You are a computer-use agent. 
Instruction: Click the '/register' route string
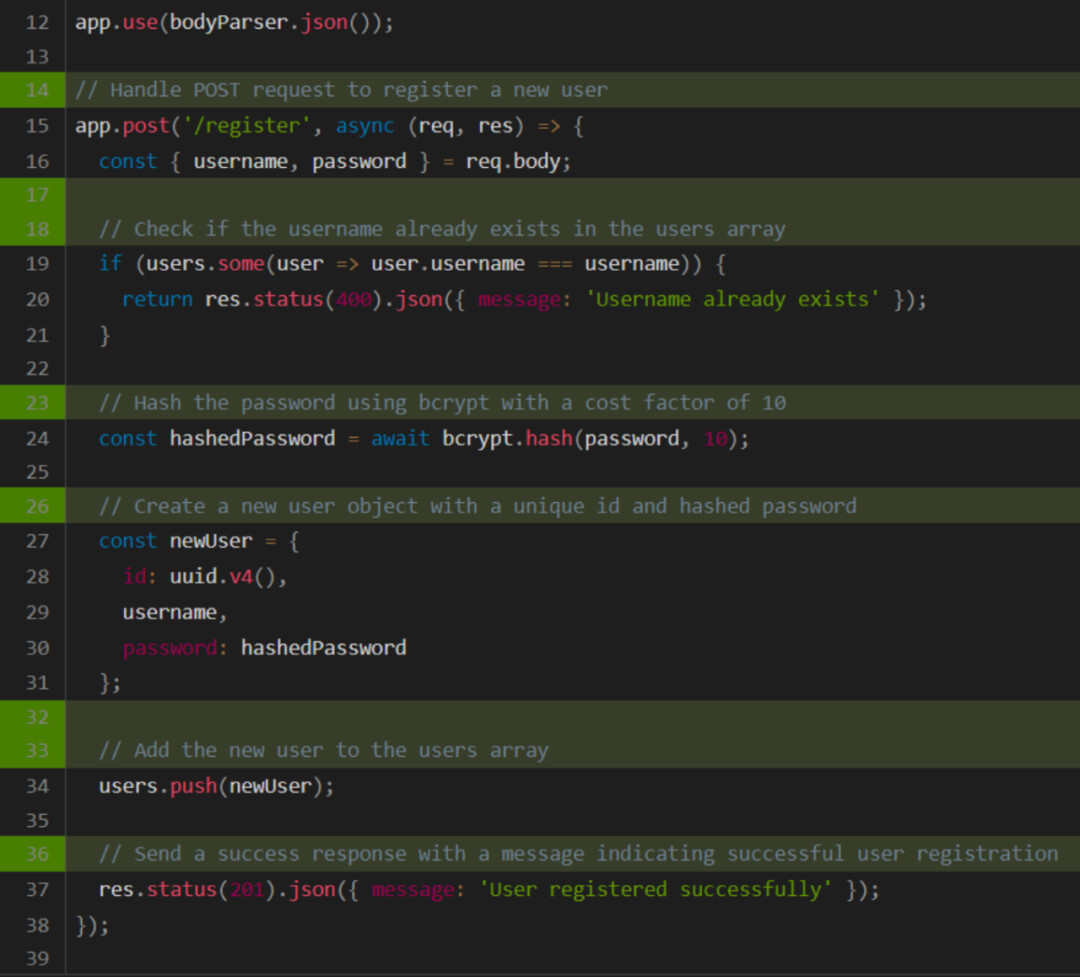[x=246, y=126]
